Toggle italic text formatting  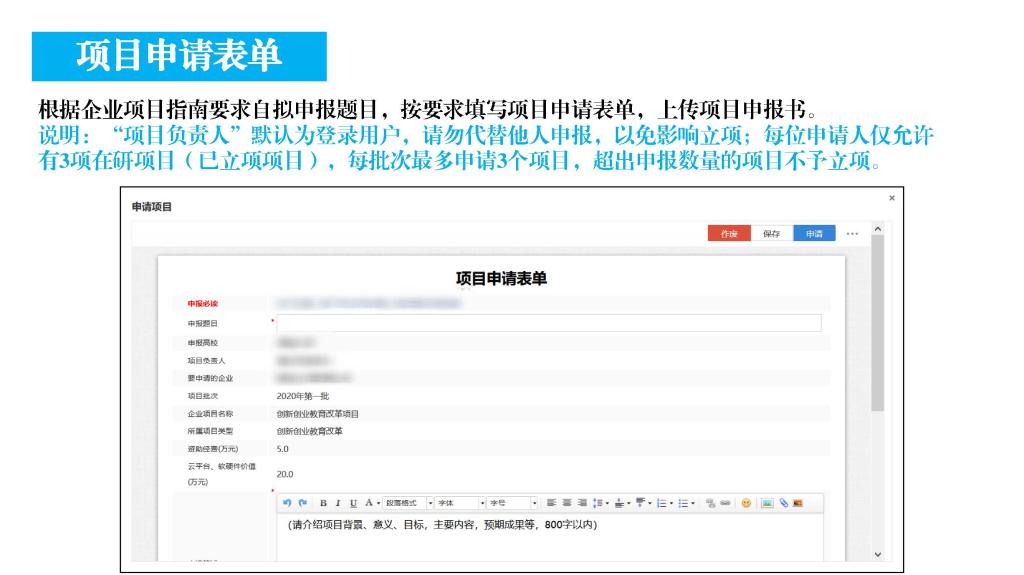pyautogui.click(x=338, y=502)
